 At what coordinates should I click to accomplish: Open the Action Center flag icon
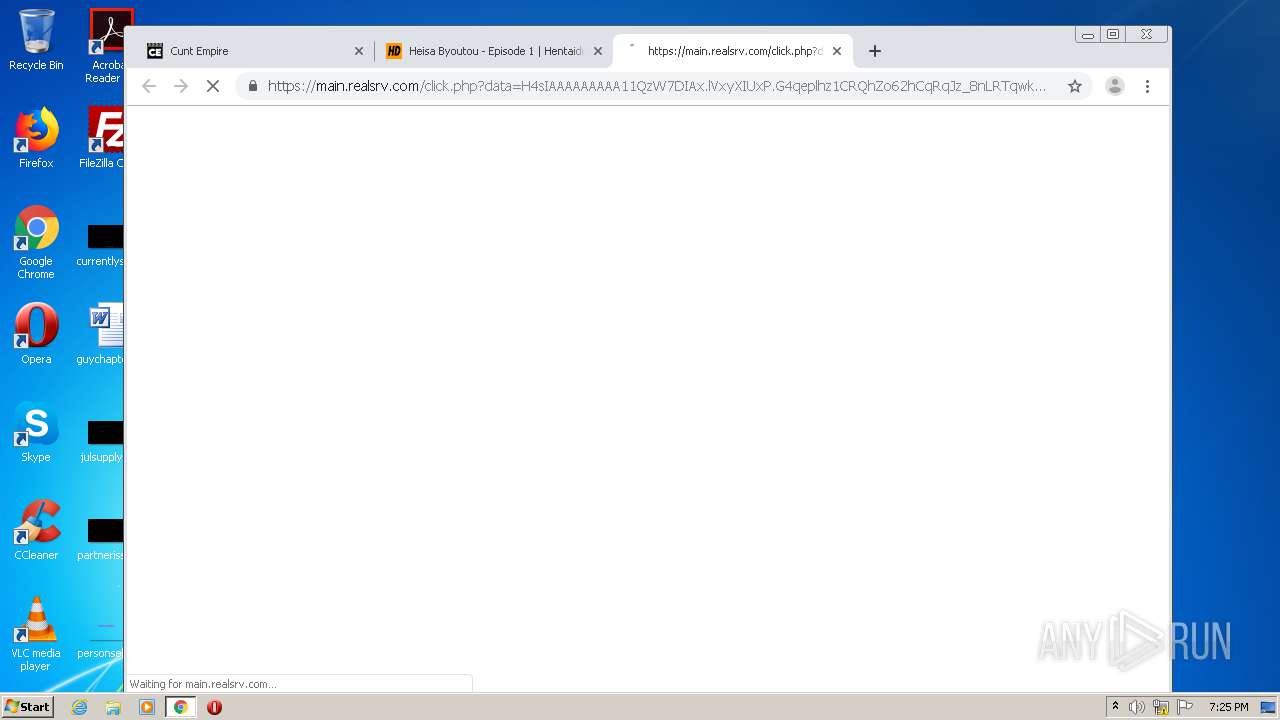pyautogui.click(x=1185, y=707)
